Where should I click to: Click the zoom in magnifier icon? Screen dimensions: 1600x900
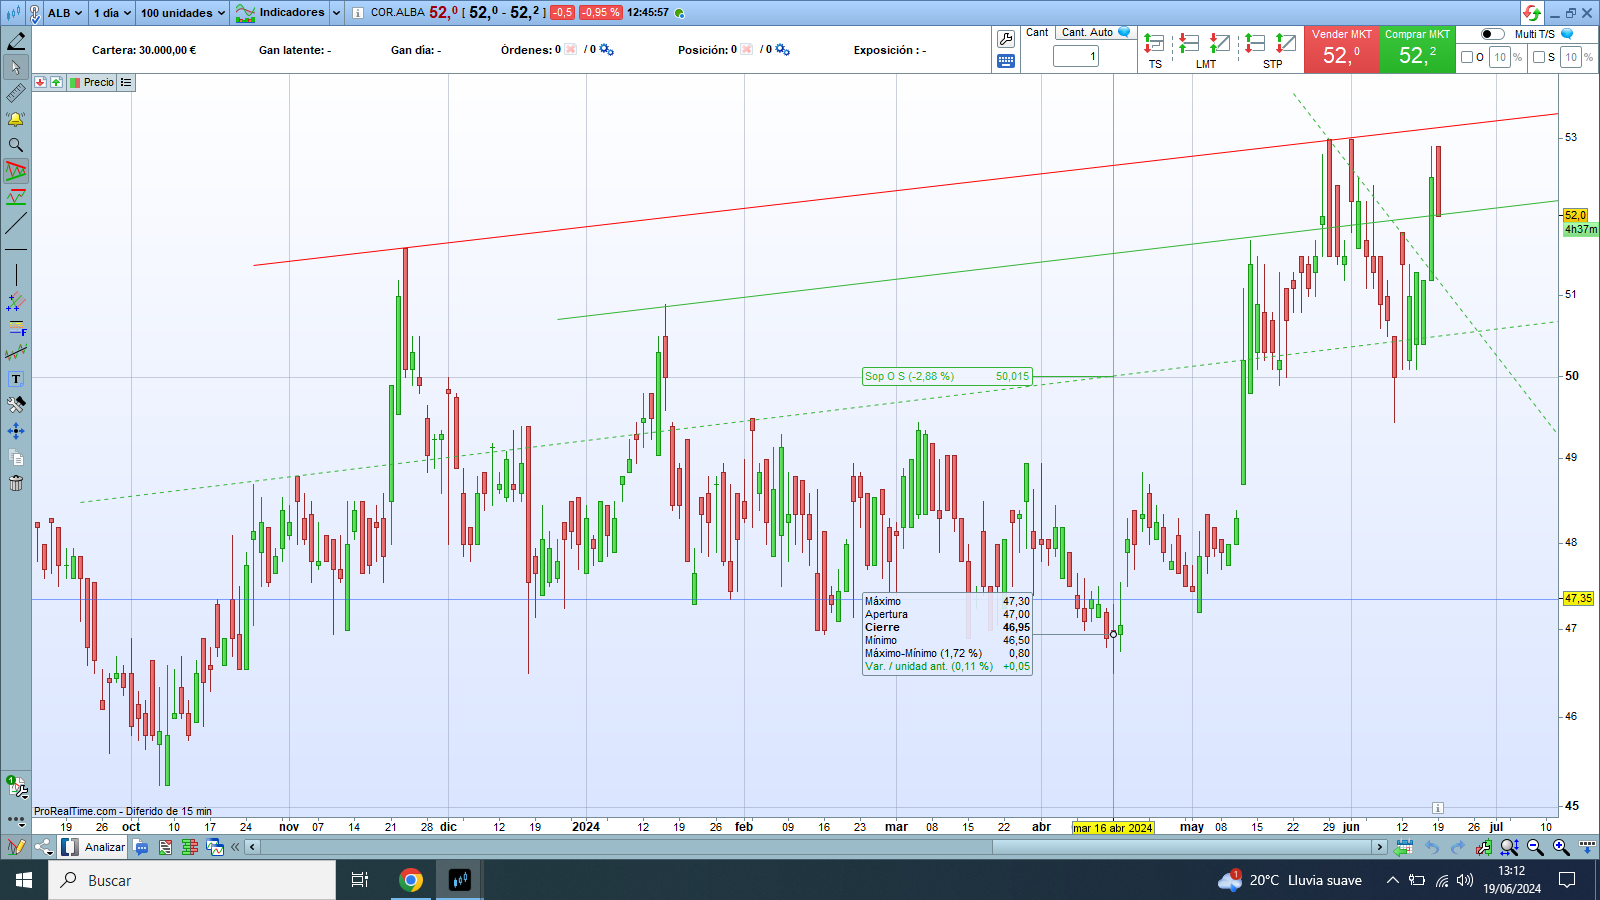pyautogui.click(x=1561, y=847)
